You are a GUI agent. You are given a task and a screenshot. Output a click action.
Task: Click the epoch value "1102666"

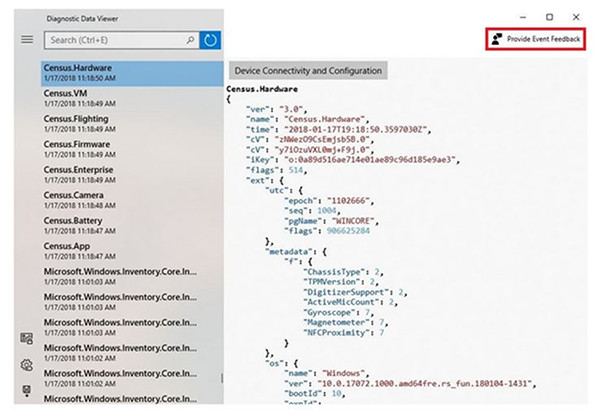point(348,200)
